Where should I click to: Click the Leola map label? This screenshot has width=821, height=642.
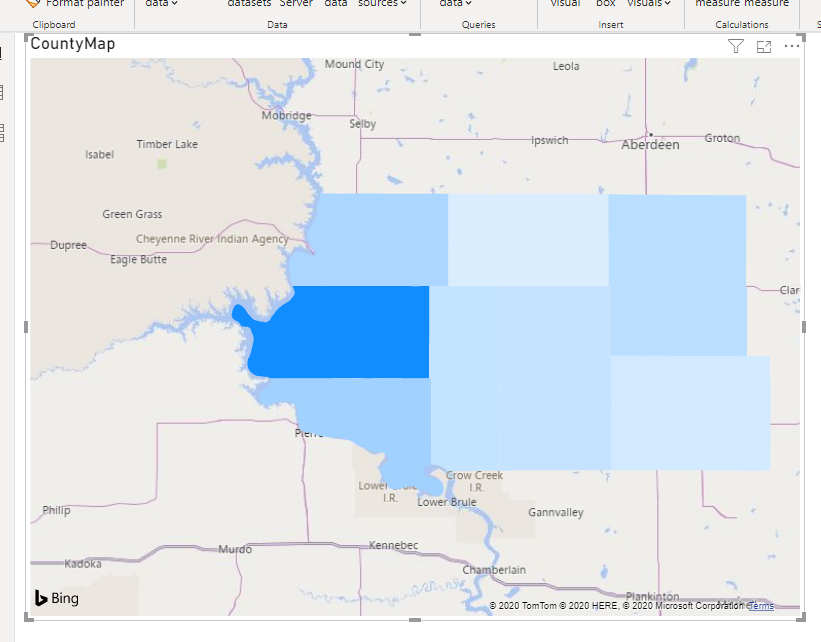click(566, 67)
